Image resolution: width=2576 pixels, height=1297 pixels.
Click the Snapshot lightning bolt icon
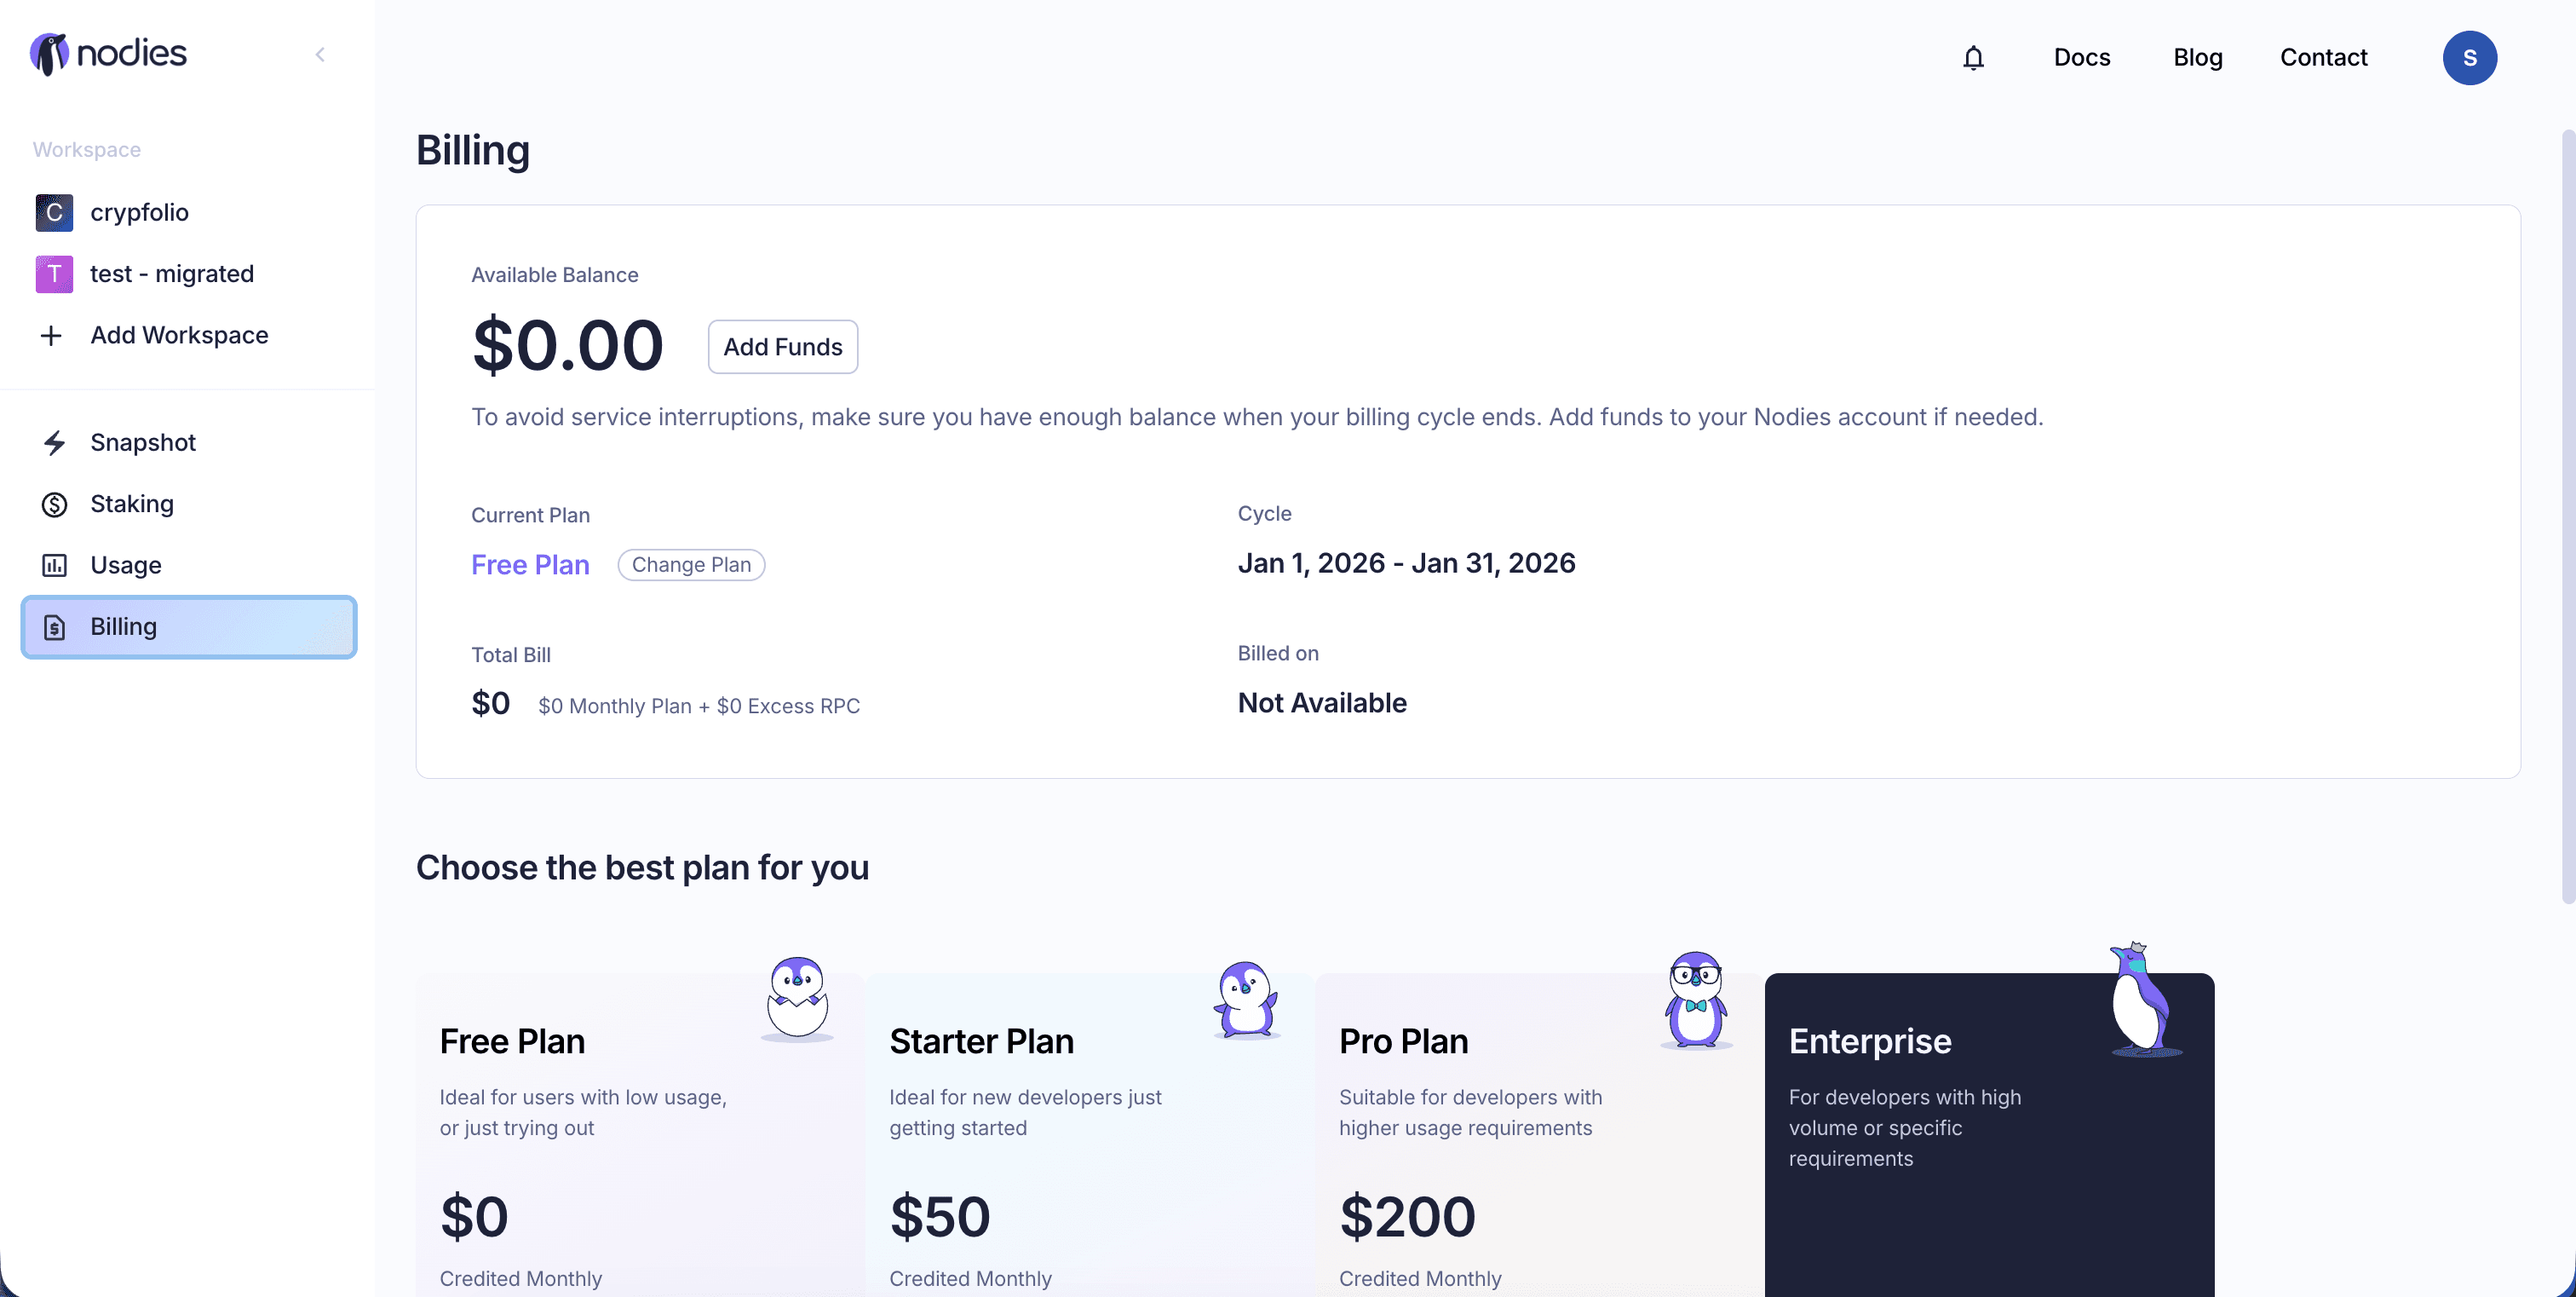click(x=54, y=443)
